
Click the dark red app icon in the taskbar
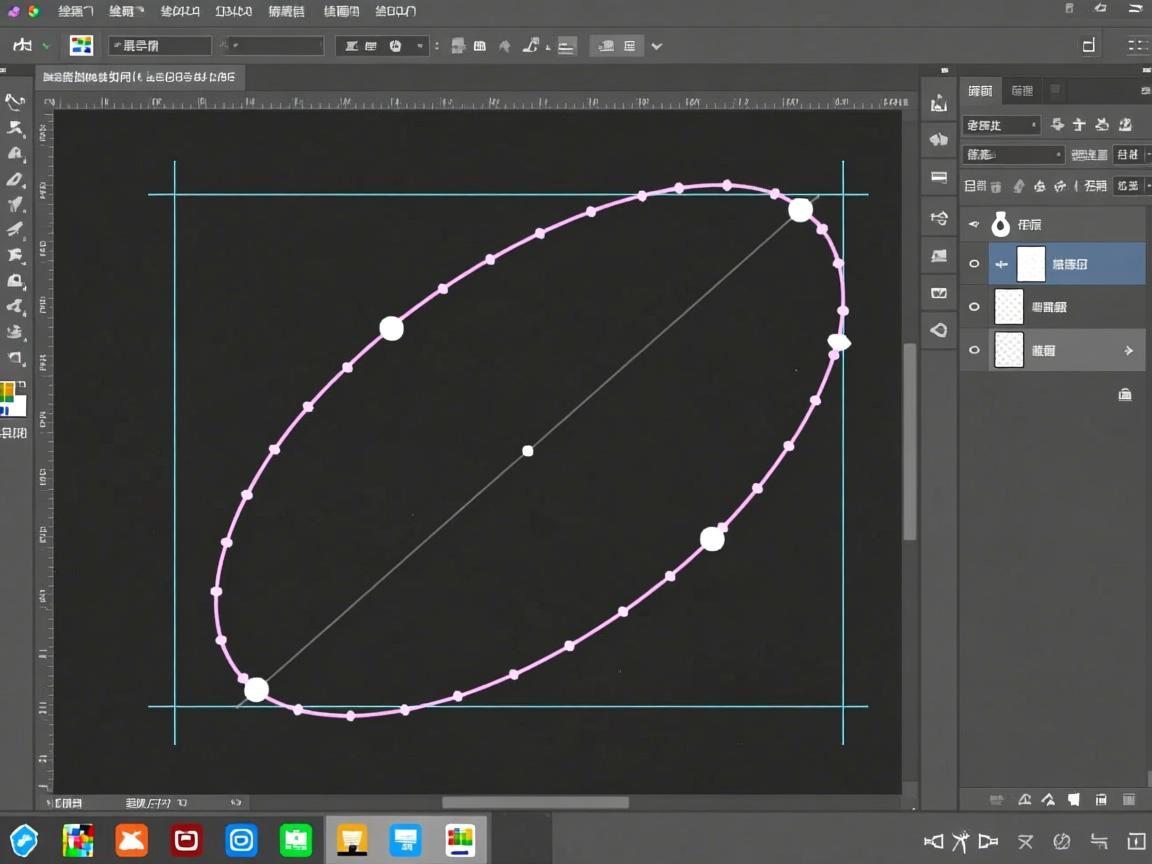(x=186, y=840)
